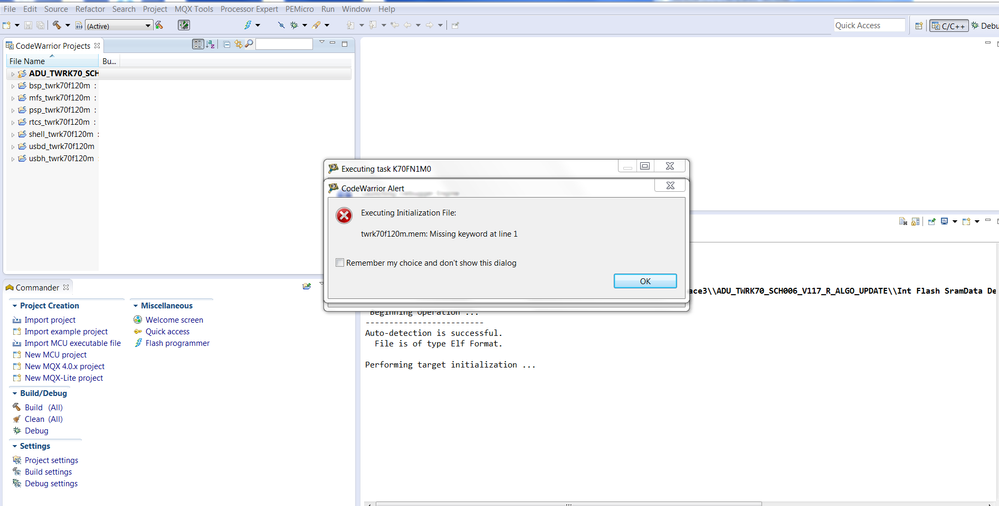999x506 pixels.
Task: Click the Open Perspective icon
Action: (x=919, y=25)
